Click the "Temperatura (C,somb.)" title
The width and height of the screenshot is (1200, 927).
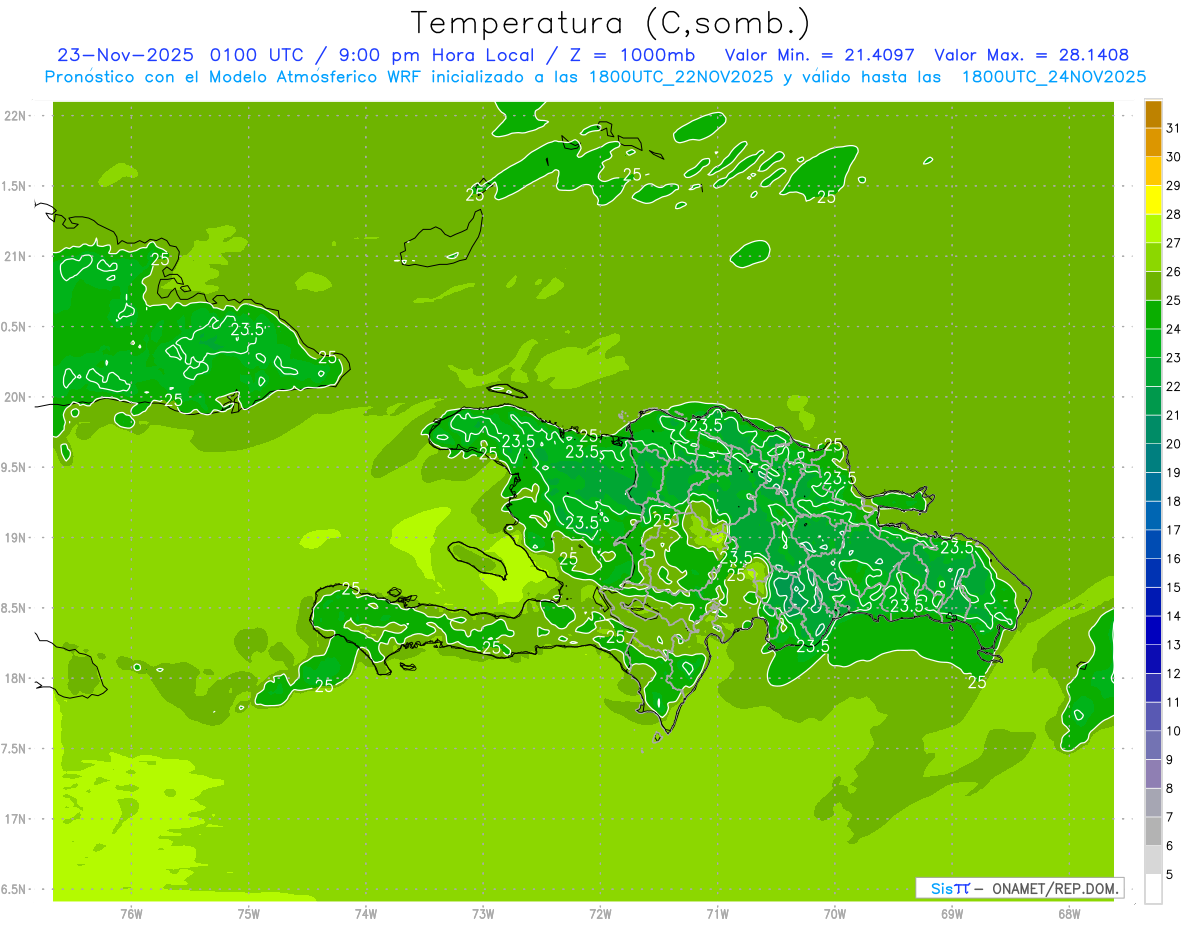[611, 23]
